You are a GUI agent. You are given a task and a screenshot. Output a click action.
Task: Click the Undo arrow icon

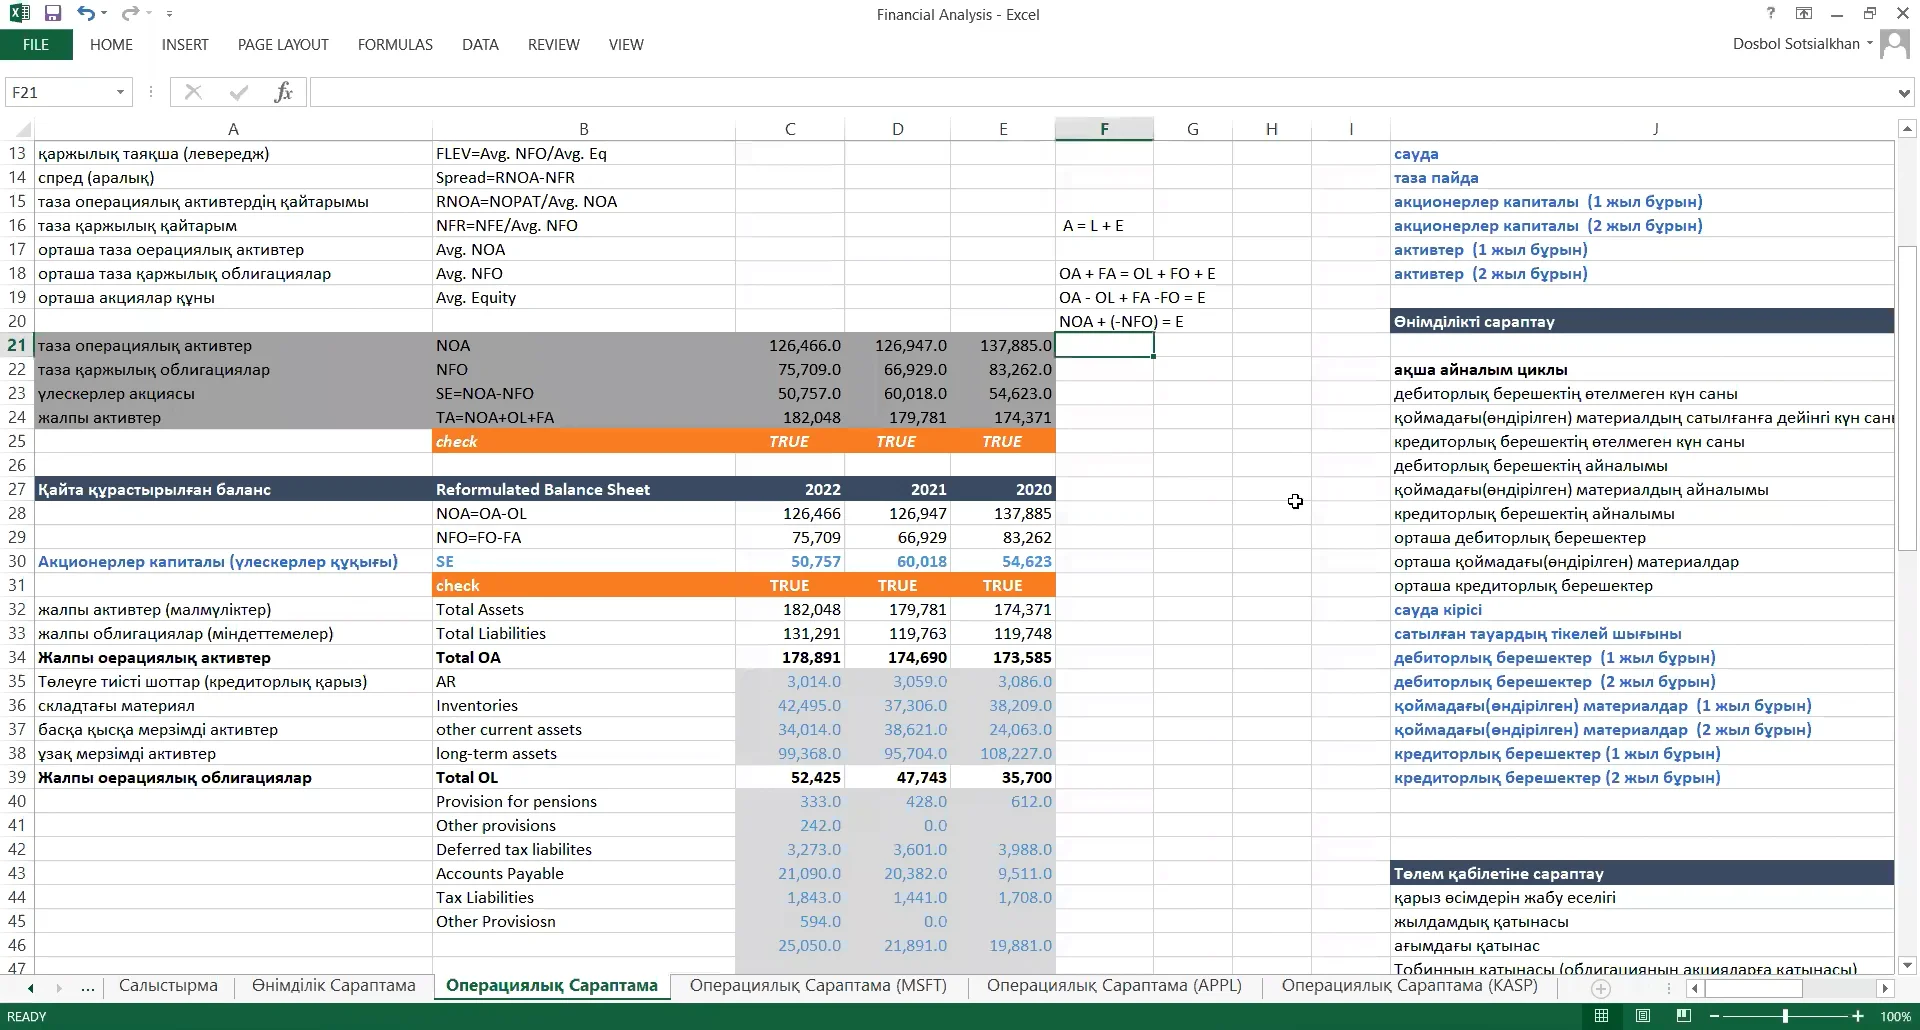86,14
